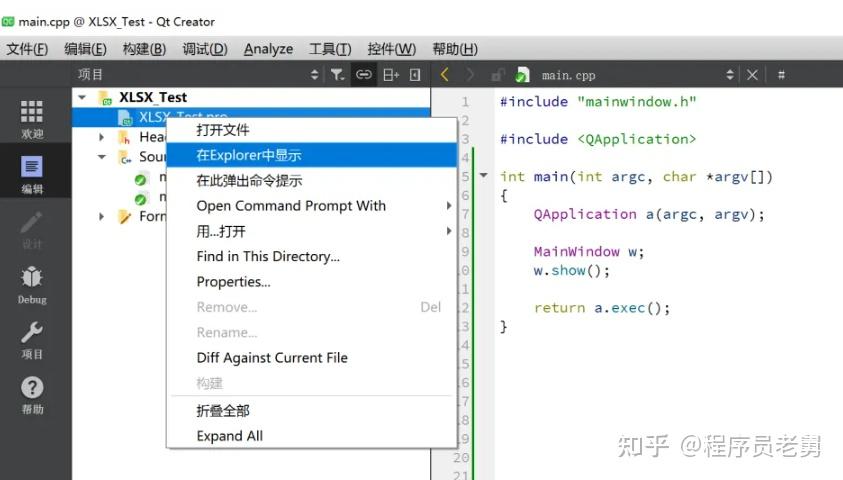
Task: Expand the Forms folder node
Action: point(101,217)
